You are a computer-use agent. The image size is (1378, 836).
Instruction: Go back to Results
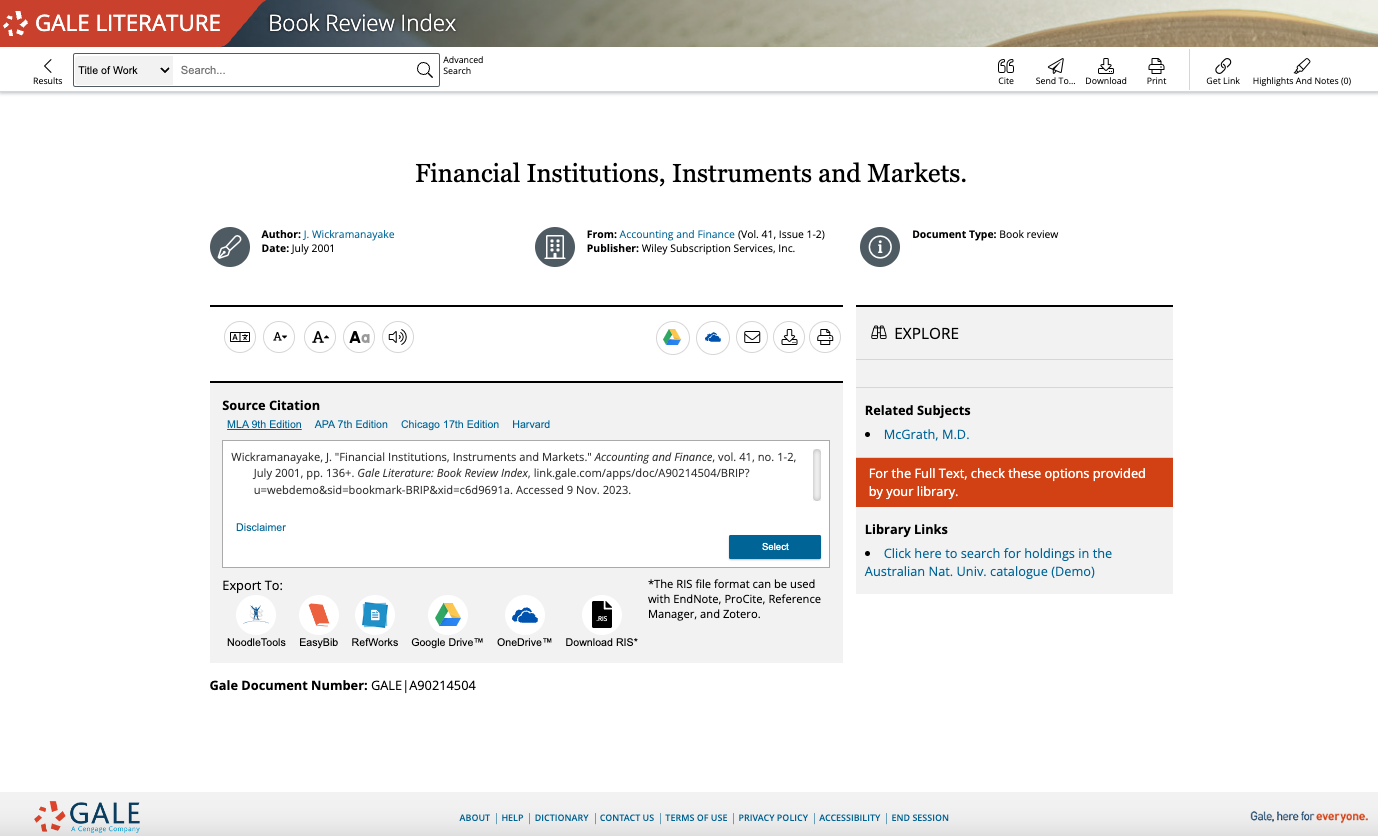point(47,71)
